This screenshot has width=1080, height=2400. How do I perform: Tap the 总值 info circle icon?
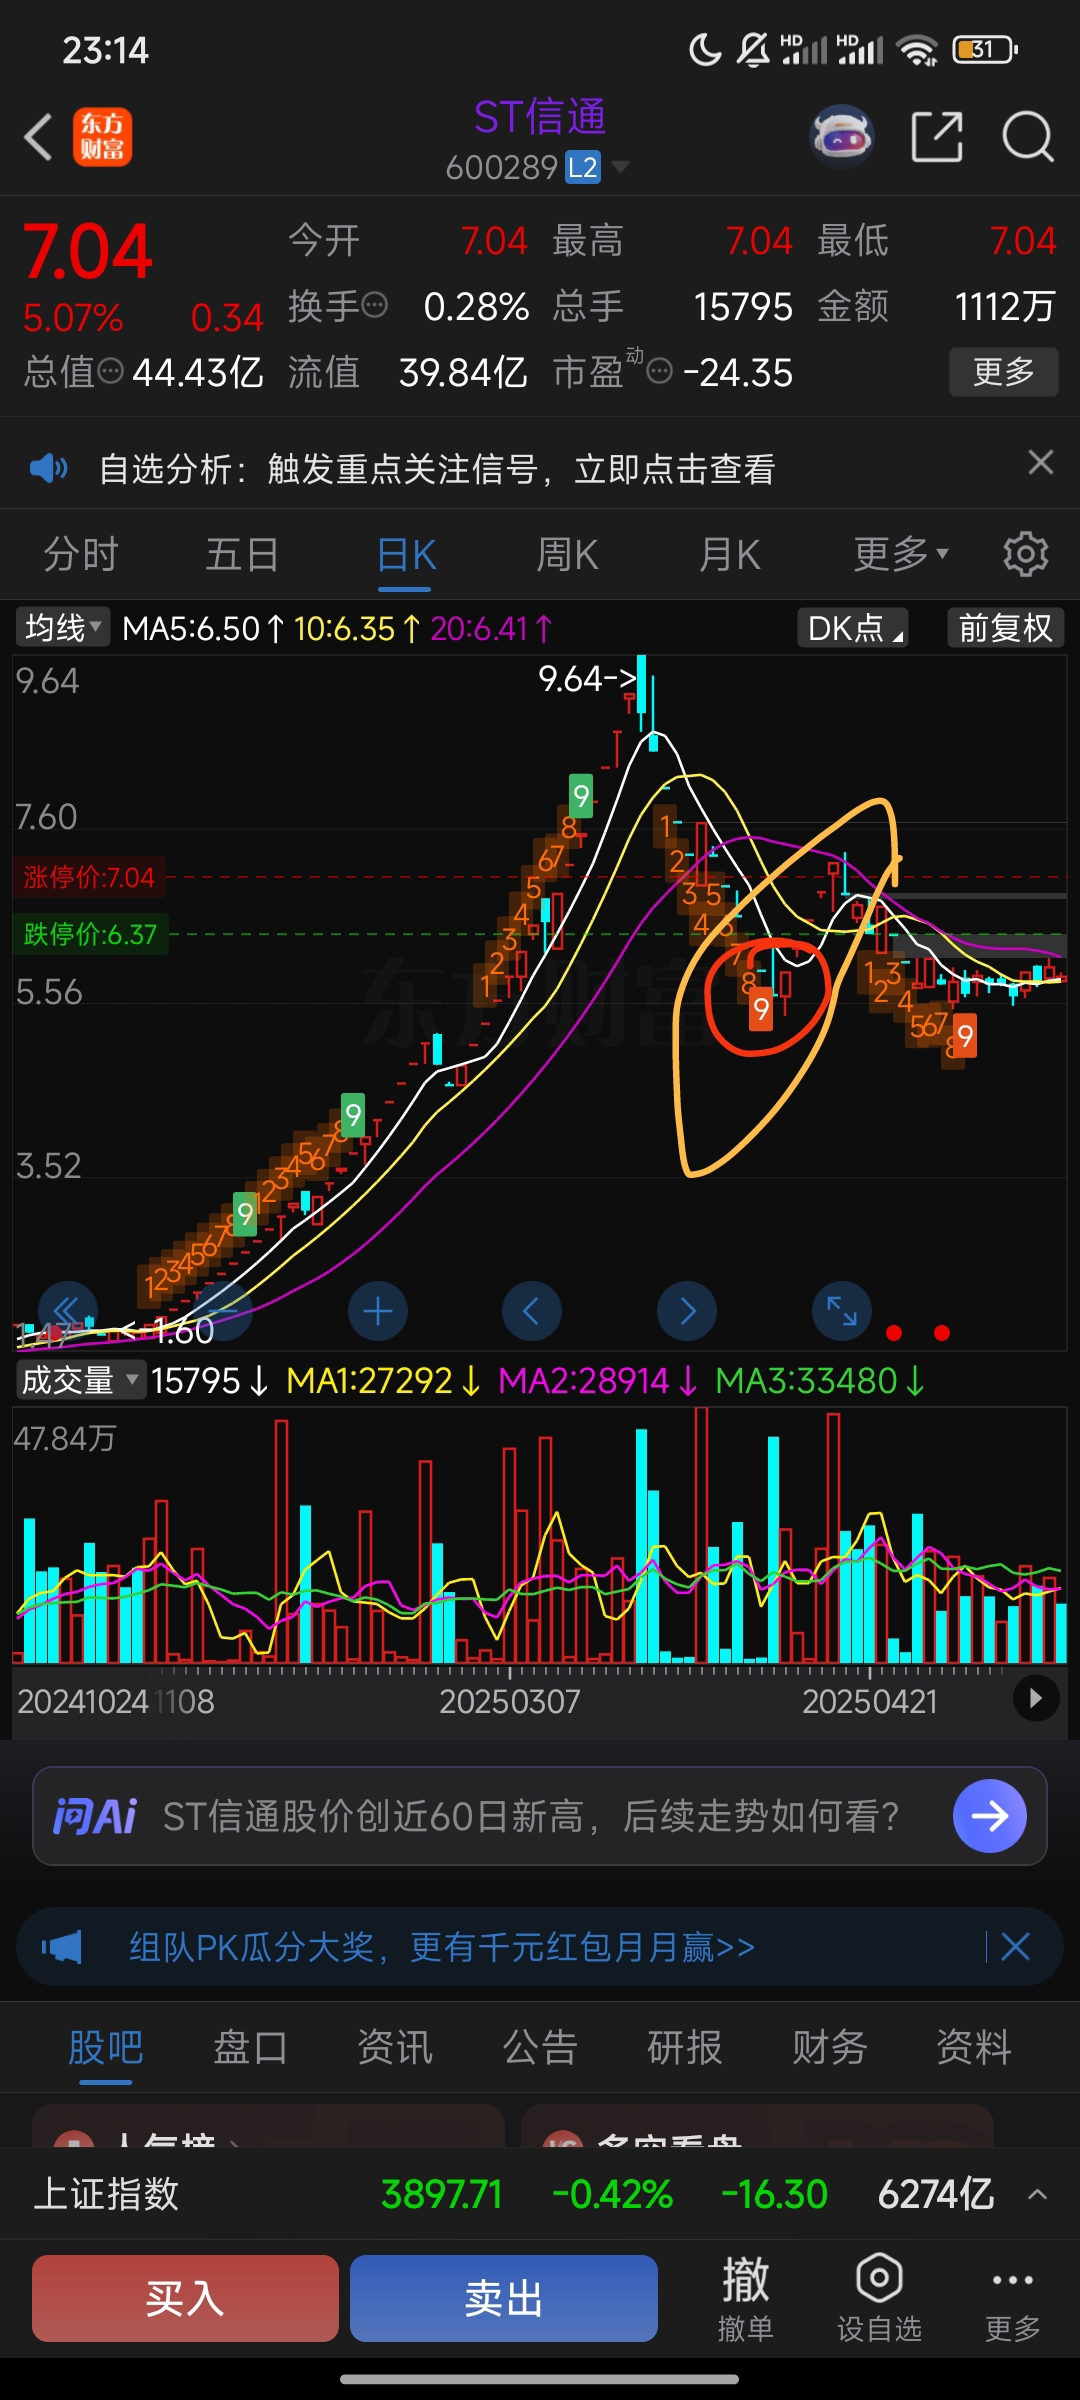pos(111,372)
